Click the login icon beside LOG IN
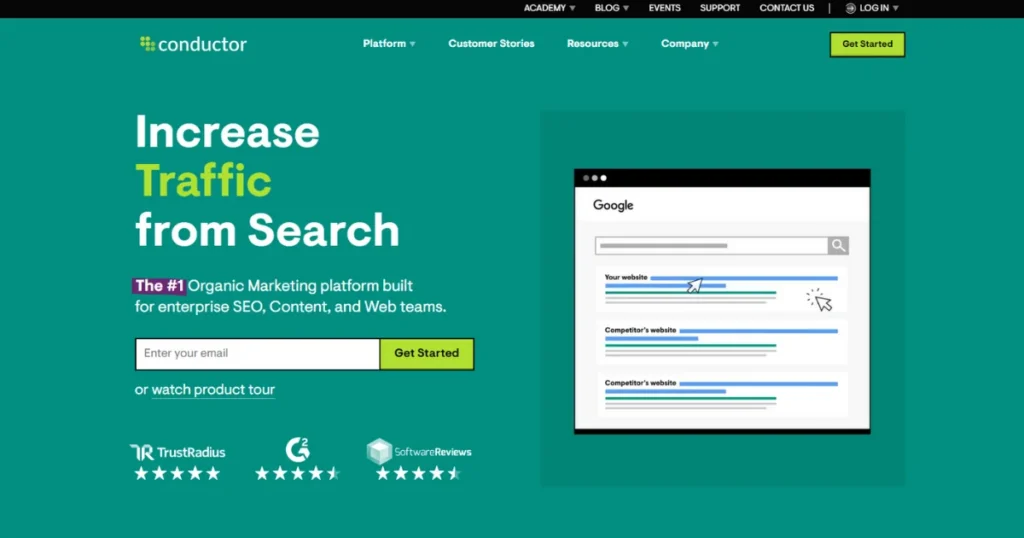Viewport: 1024px width, 538px height. pyautogui.click(x=850, y=8)
